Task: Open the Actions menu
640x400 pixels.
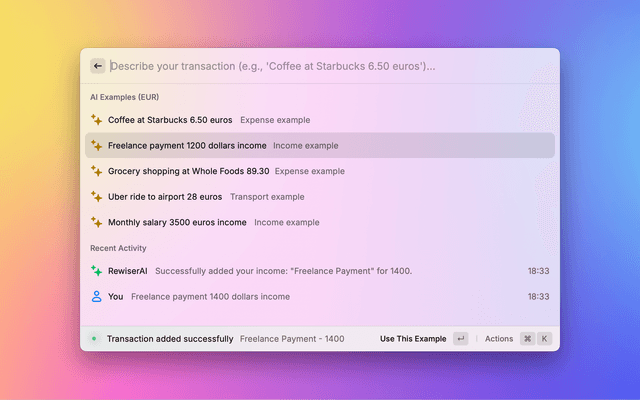Action: coord(499,339)
